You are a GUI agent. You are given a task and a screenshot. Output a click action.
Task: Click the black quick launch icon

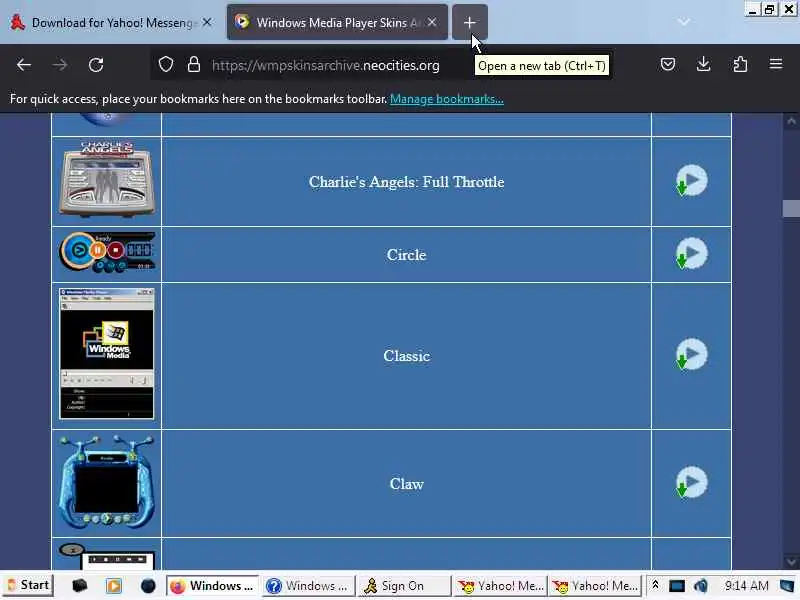pyautogui.click(x=80, y=586)
